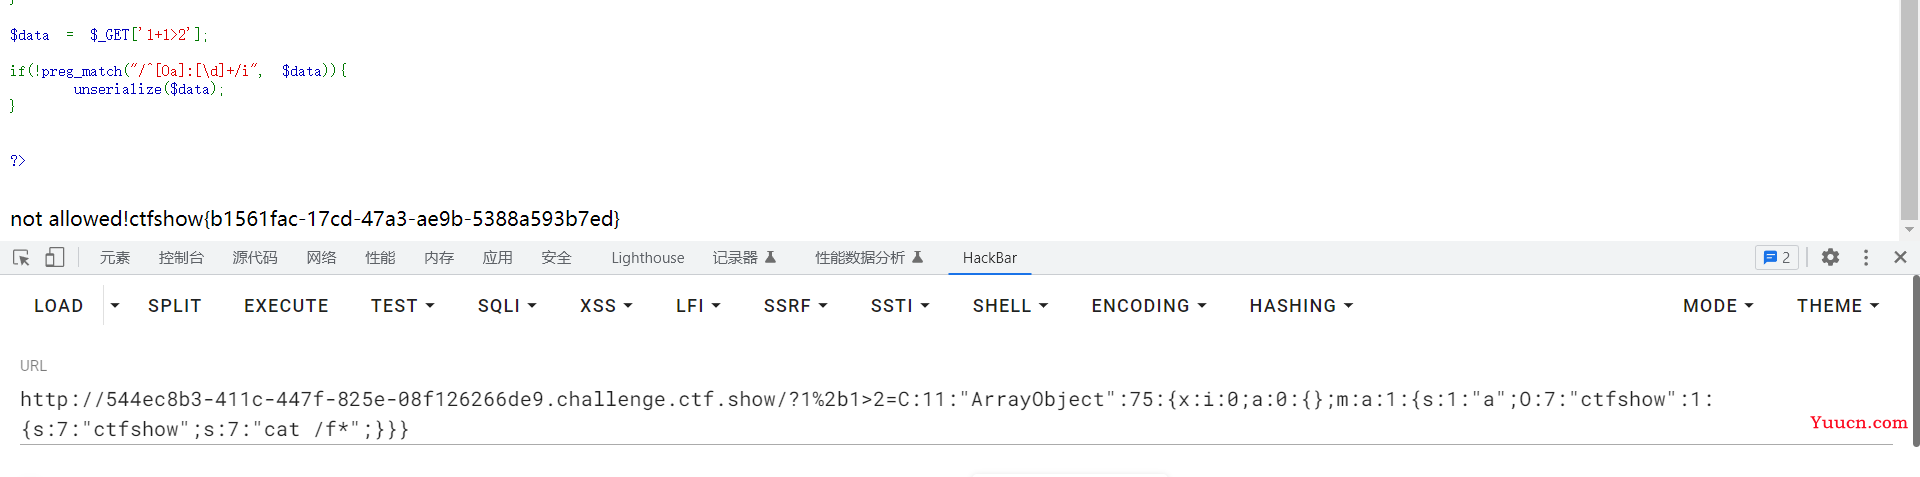Open the messages badge showing 2
Screen dimensions: 1920x477
point(1777,257)
